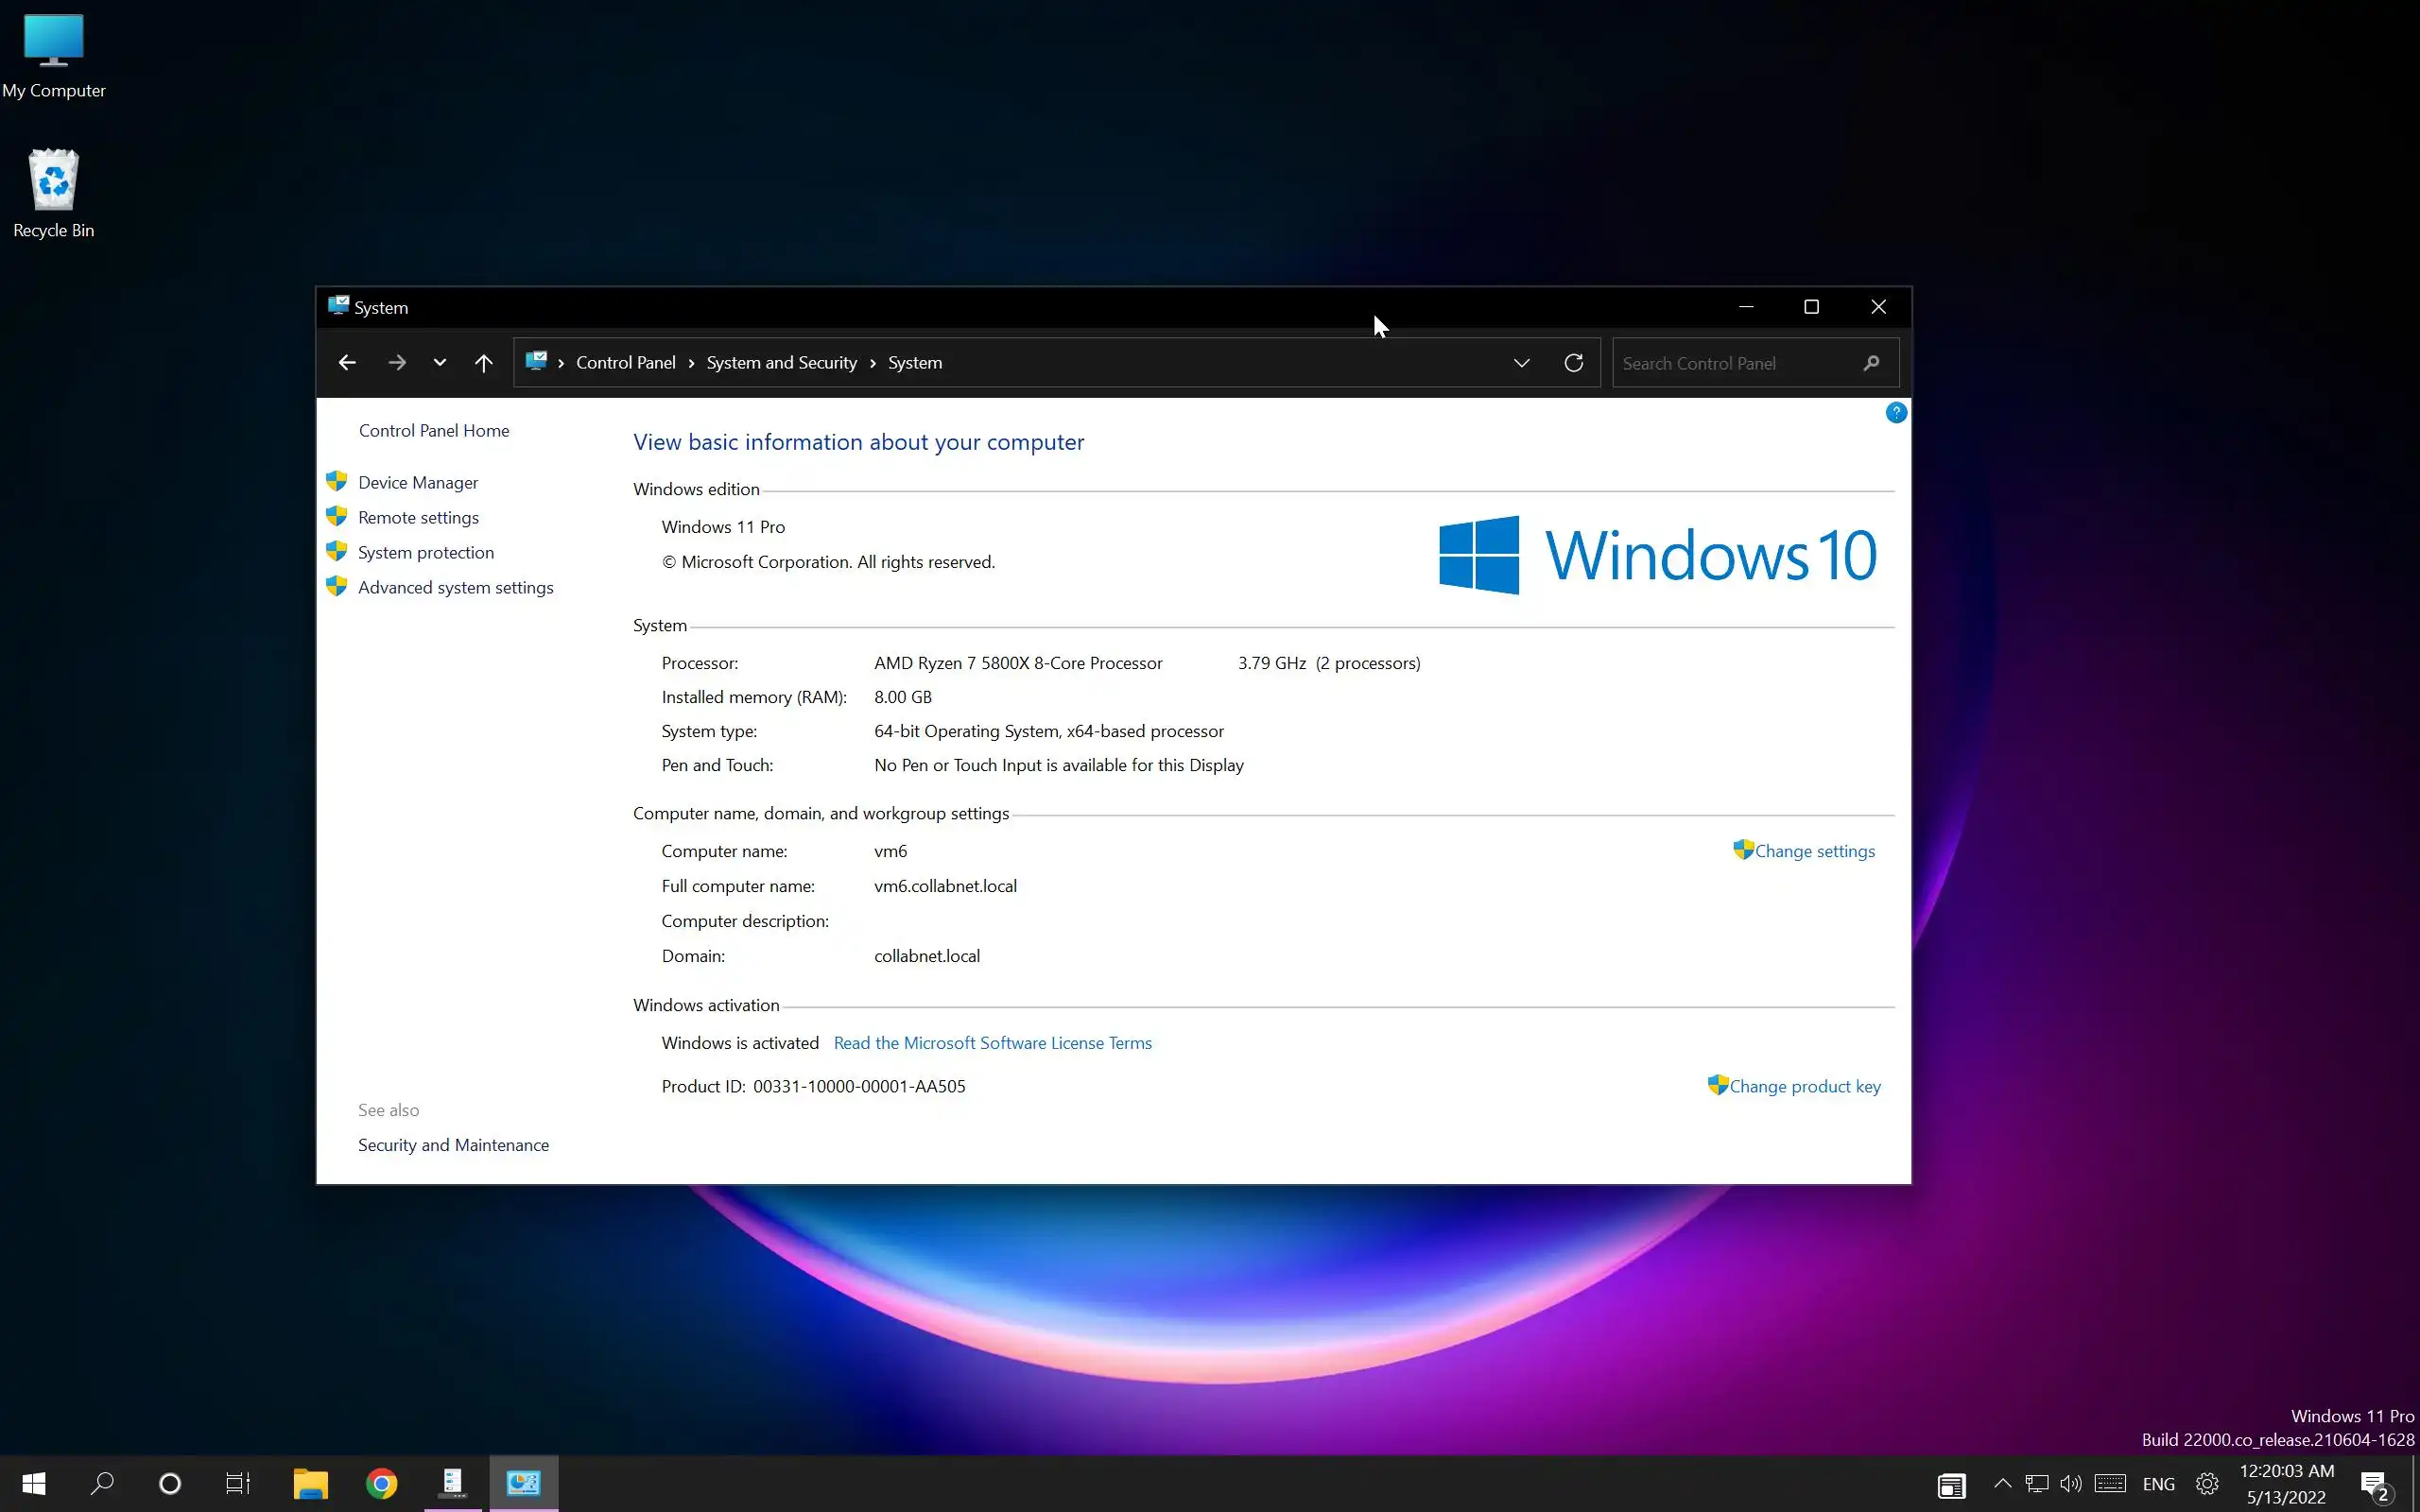Image resolution: width=2420 pixels, height=1512 pixels.
Task: Open the notification center icon
Action: (2375, 1485)
